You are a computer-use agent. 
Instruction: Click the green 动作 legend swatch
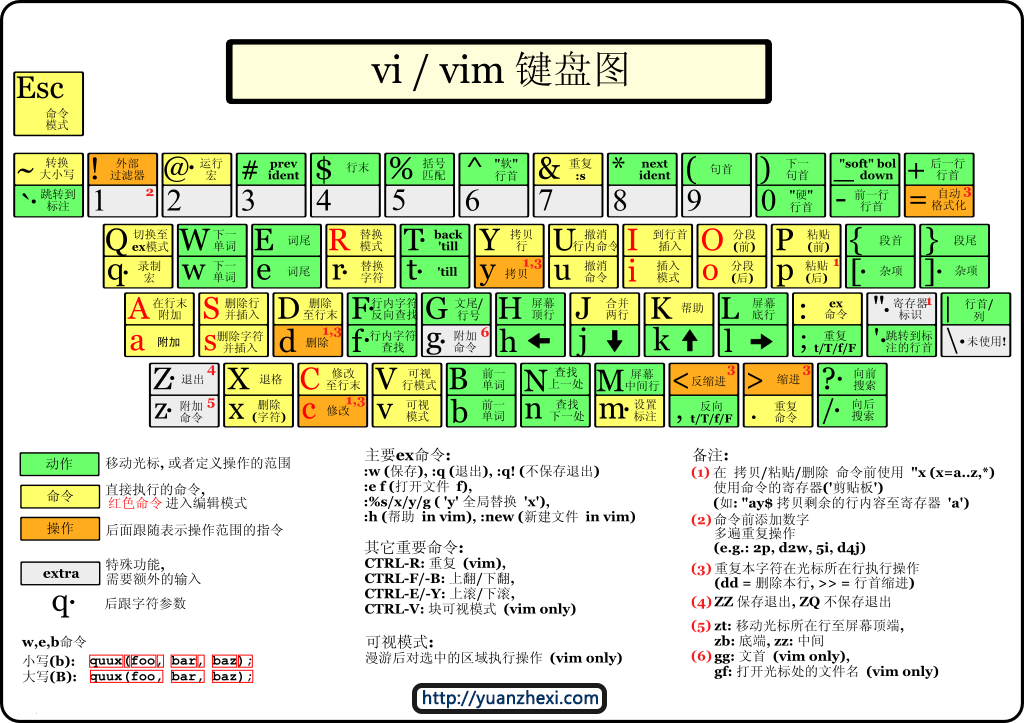click(59, 464)
